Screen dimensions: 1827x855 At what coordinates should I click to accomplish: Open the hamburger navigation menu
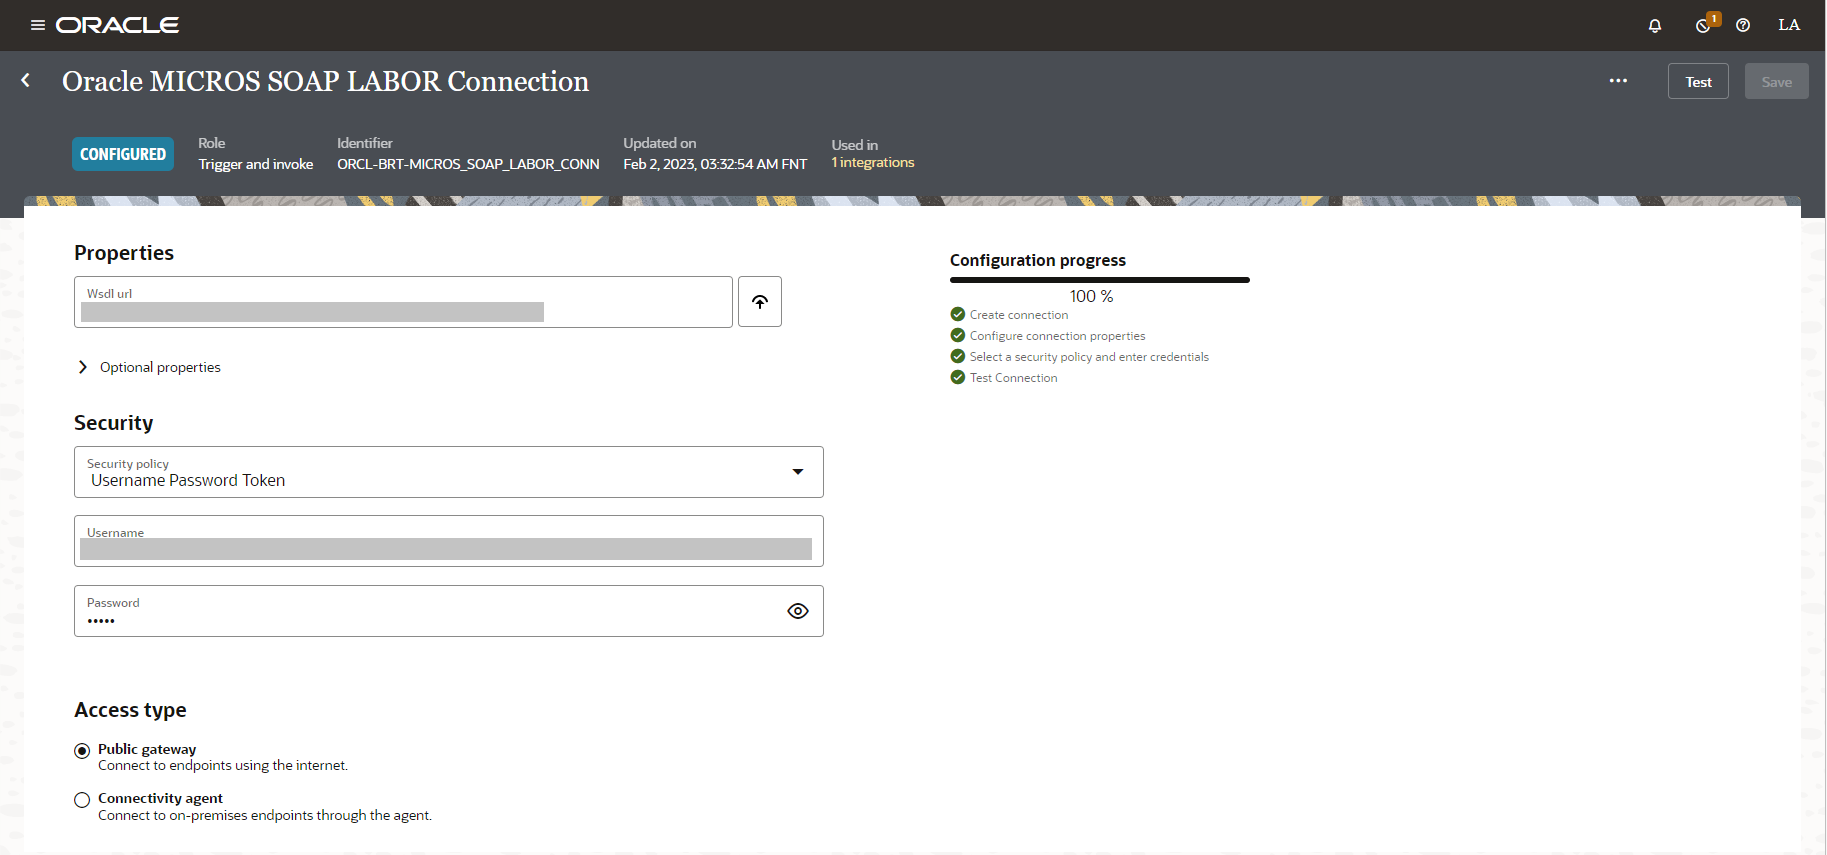click(x=38, y=25)
